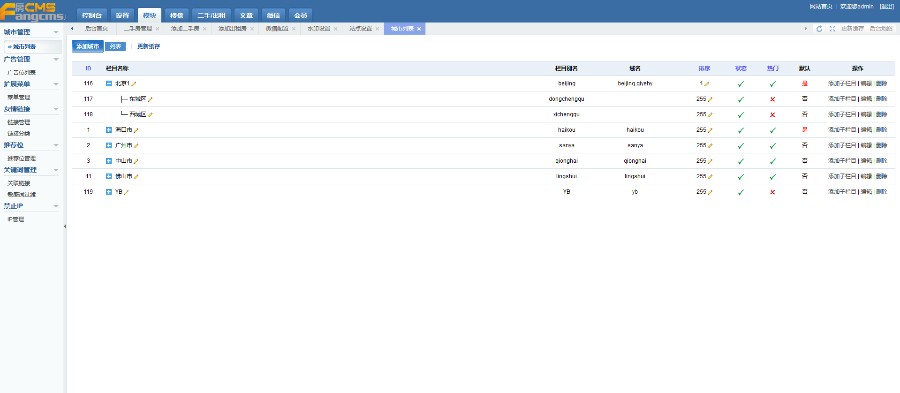Click 添加子栏目 link in YB row

[x=842, y=192]
